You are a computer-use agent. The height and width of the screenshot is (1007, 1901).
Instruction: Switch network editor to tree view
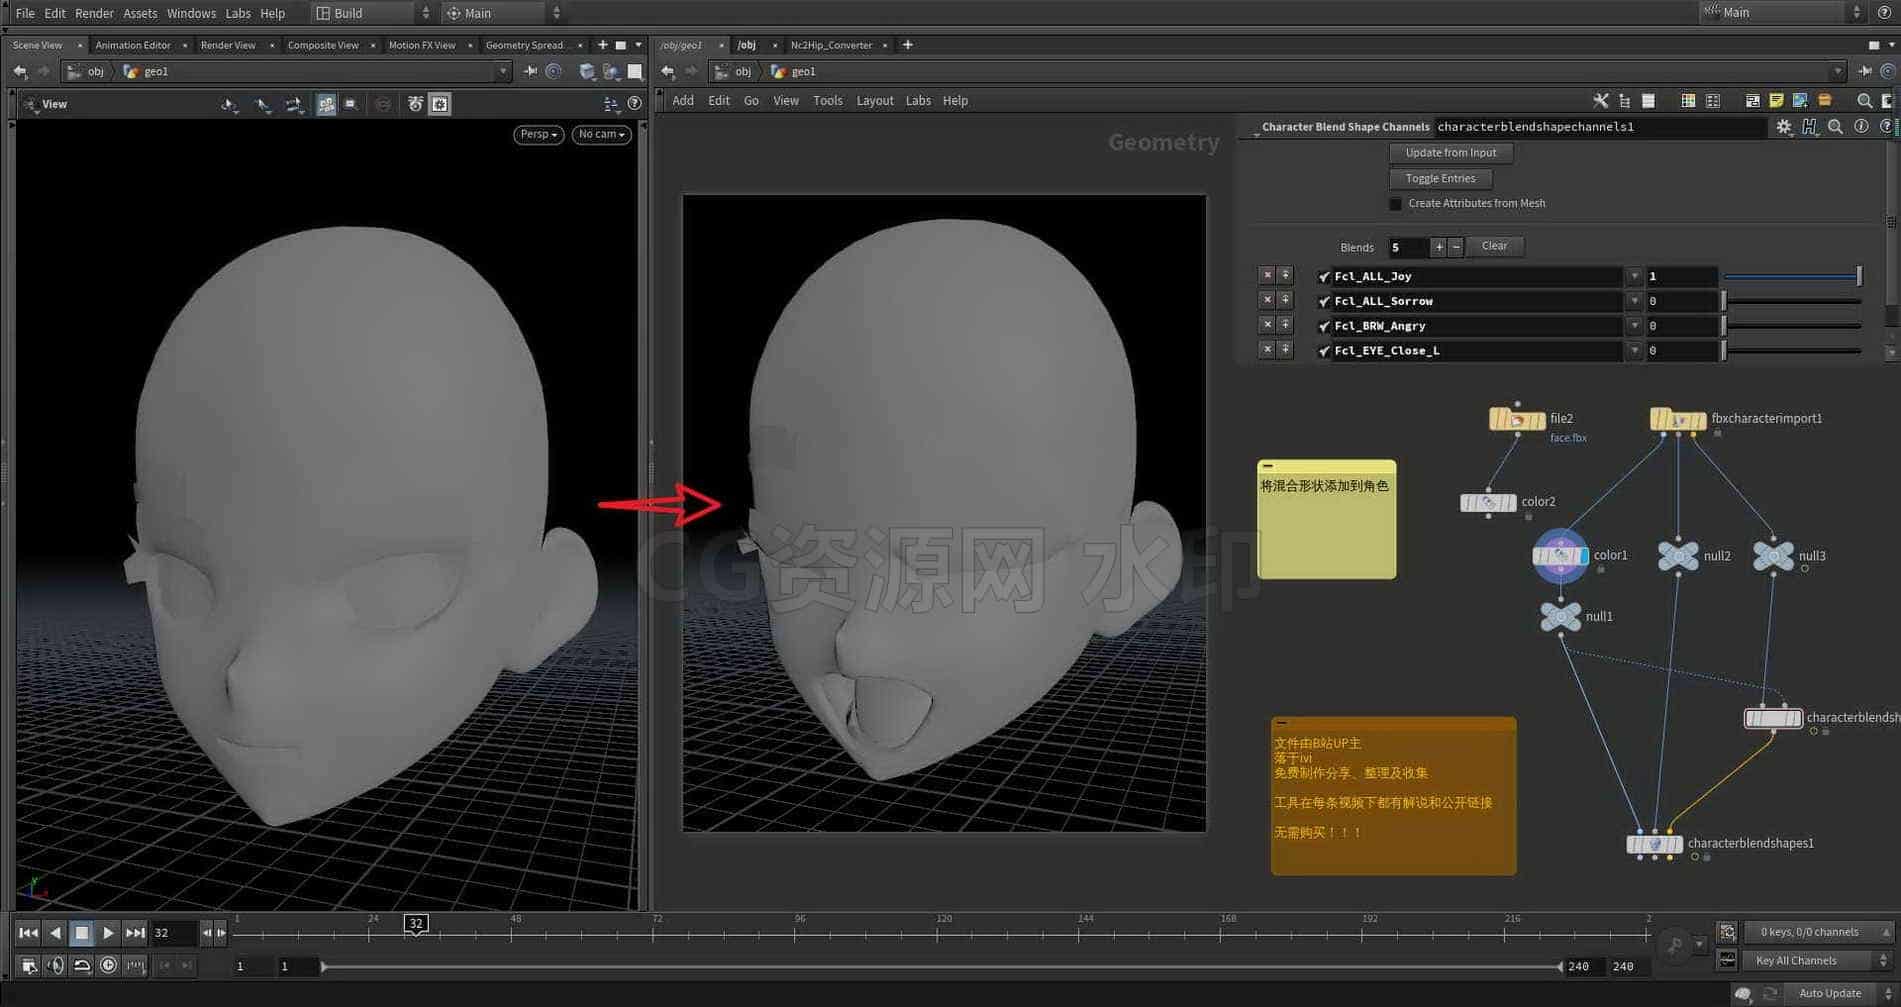(x=1624, y=101)
